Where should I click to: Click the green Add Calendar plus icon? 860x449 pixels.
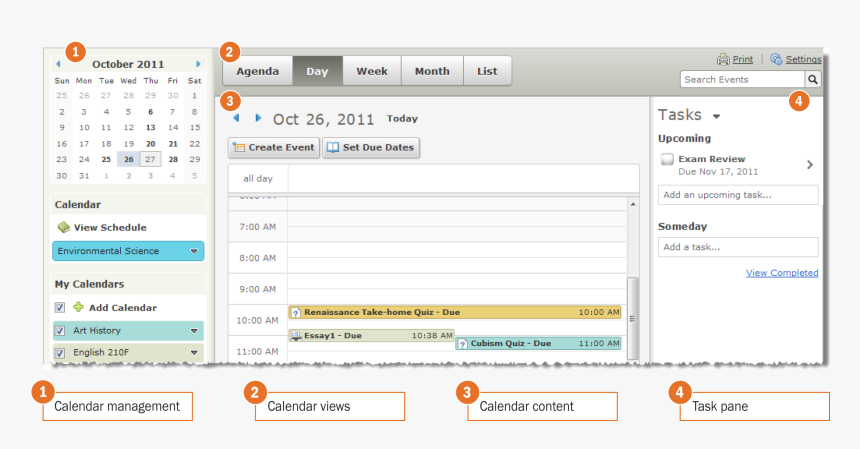click(78, 307)
